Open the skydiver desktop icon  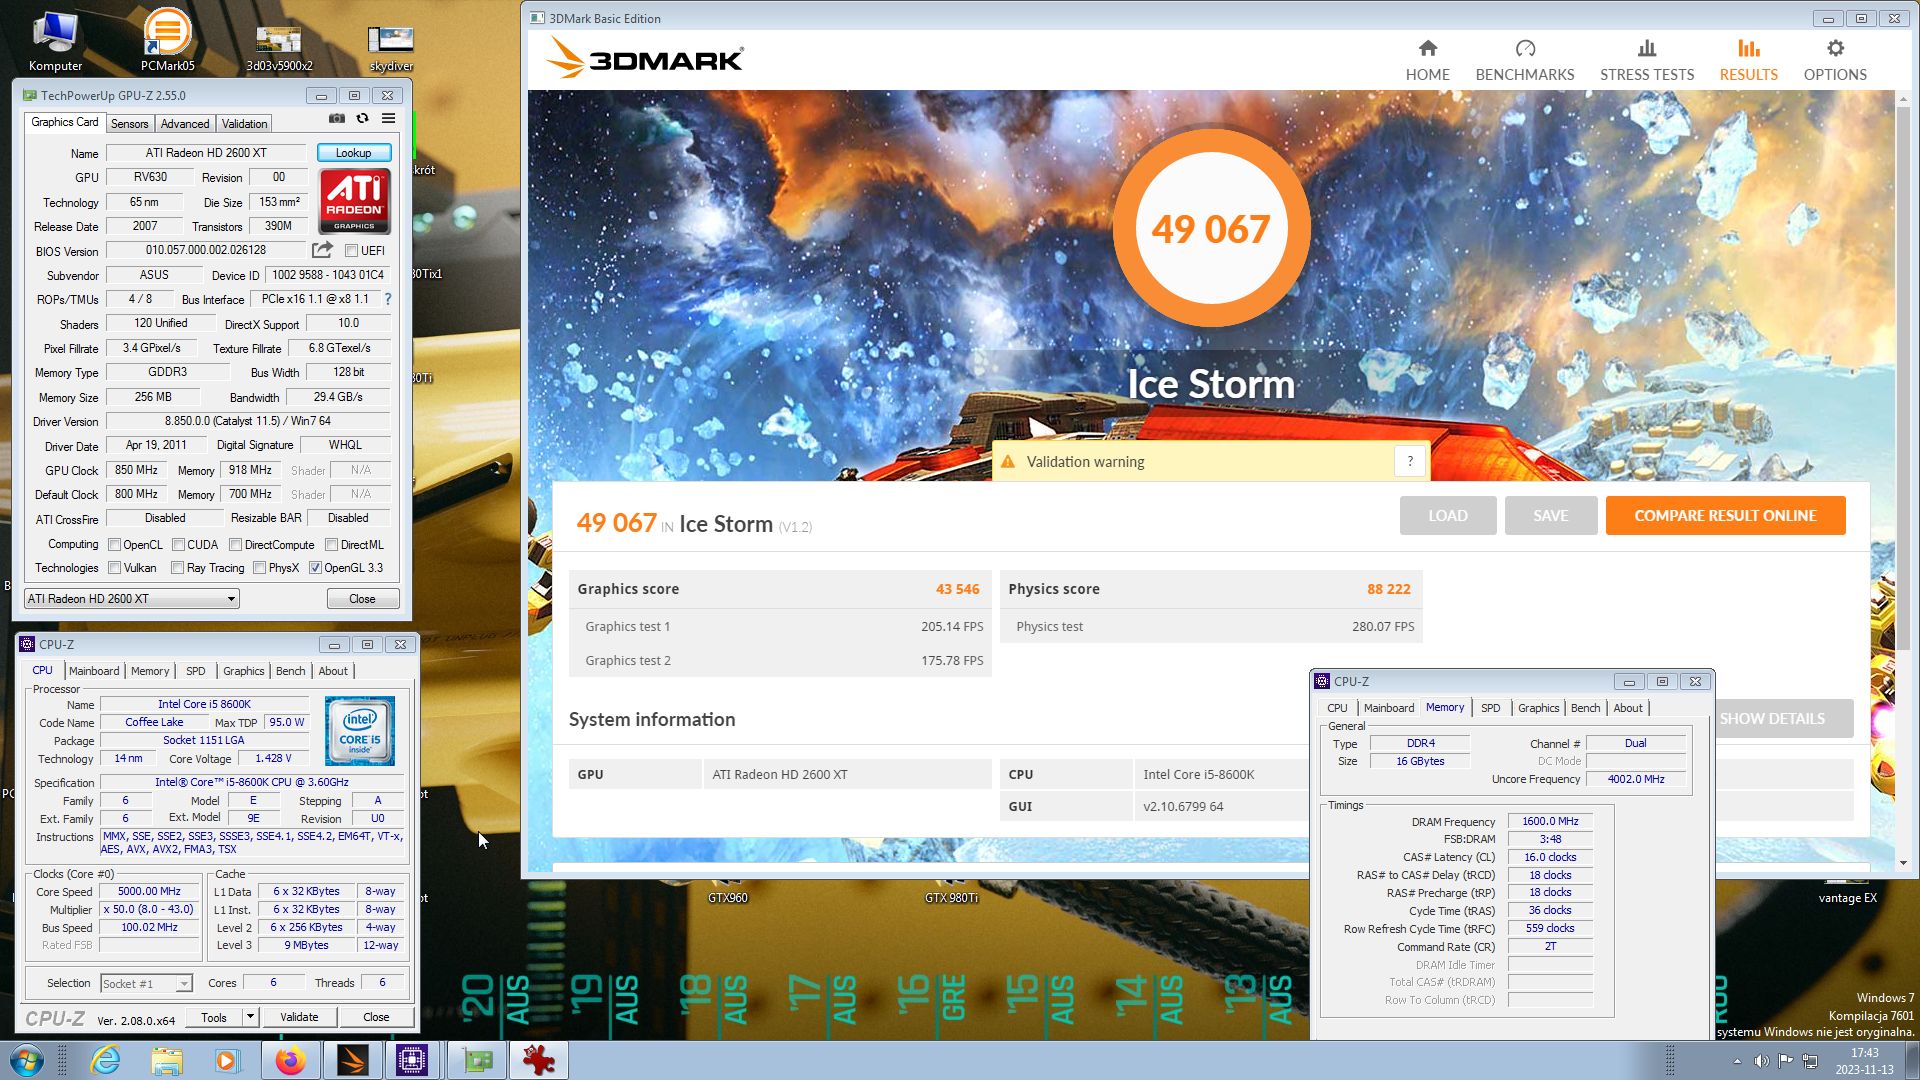coord(391,45)
